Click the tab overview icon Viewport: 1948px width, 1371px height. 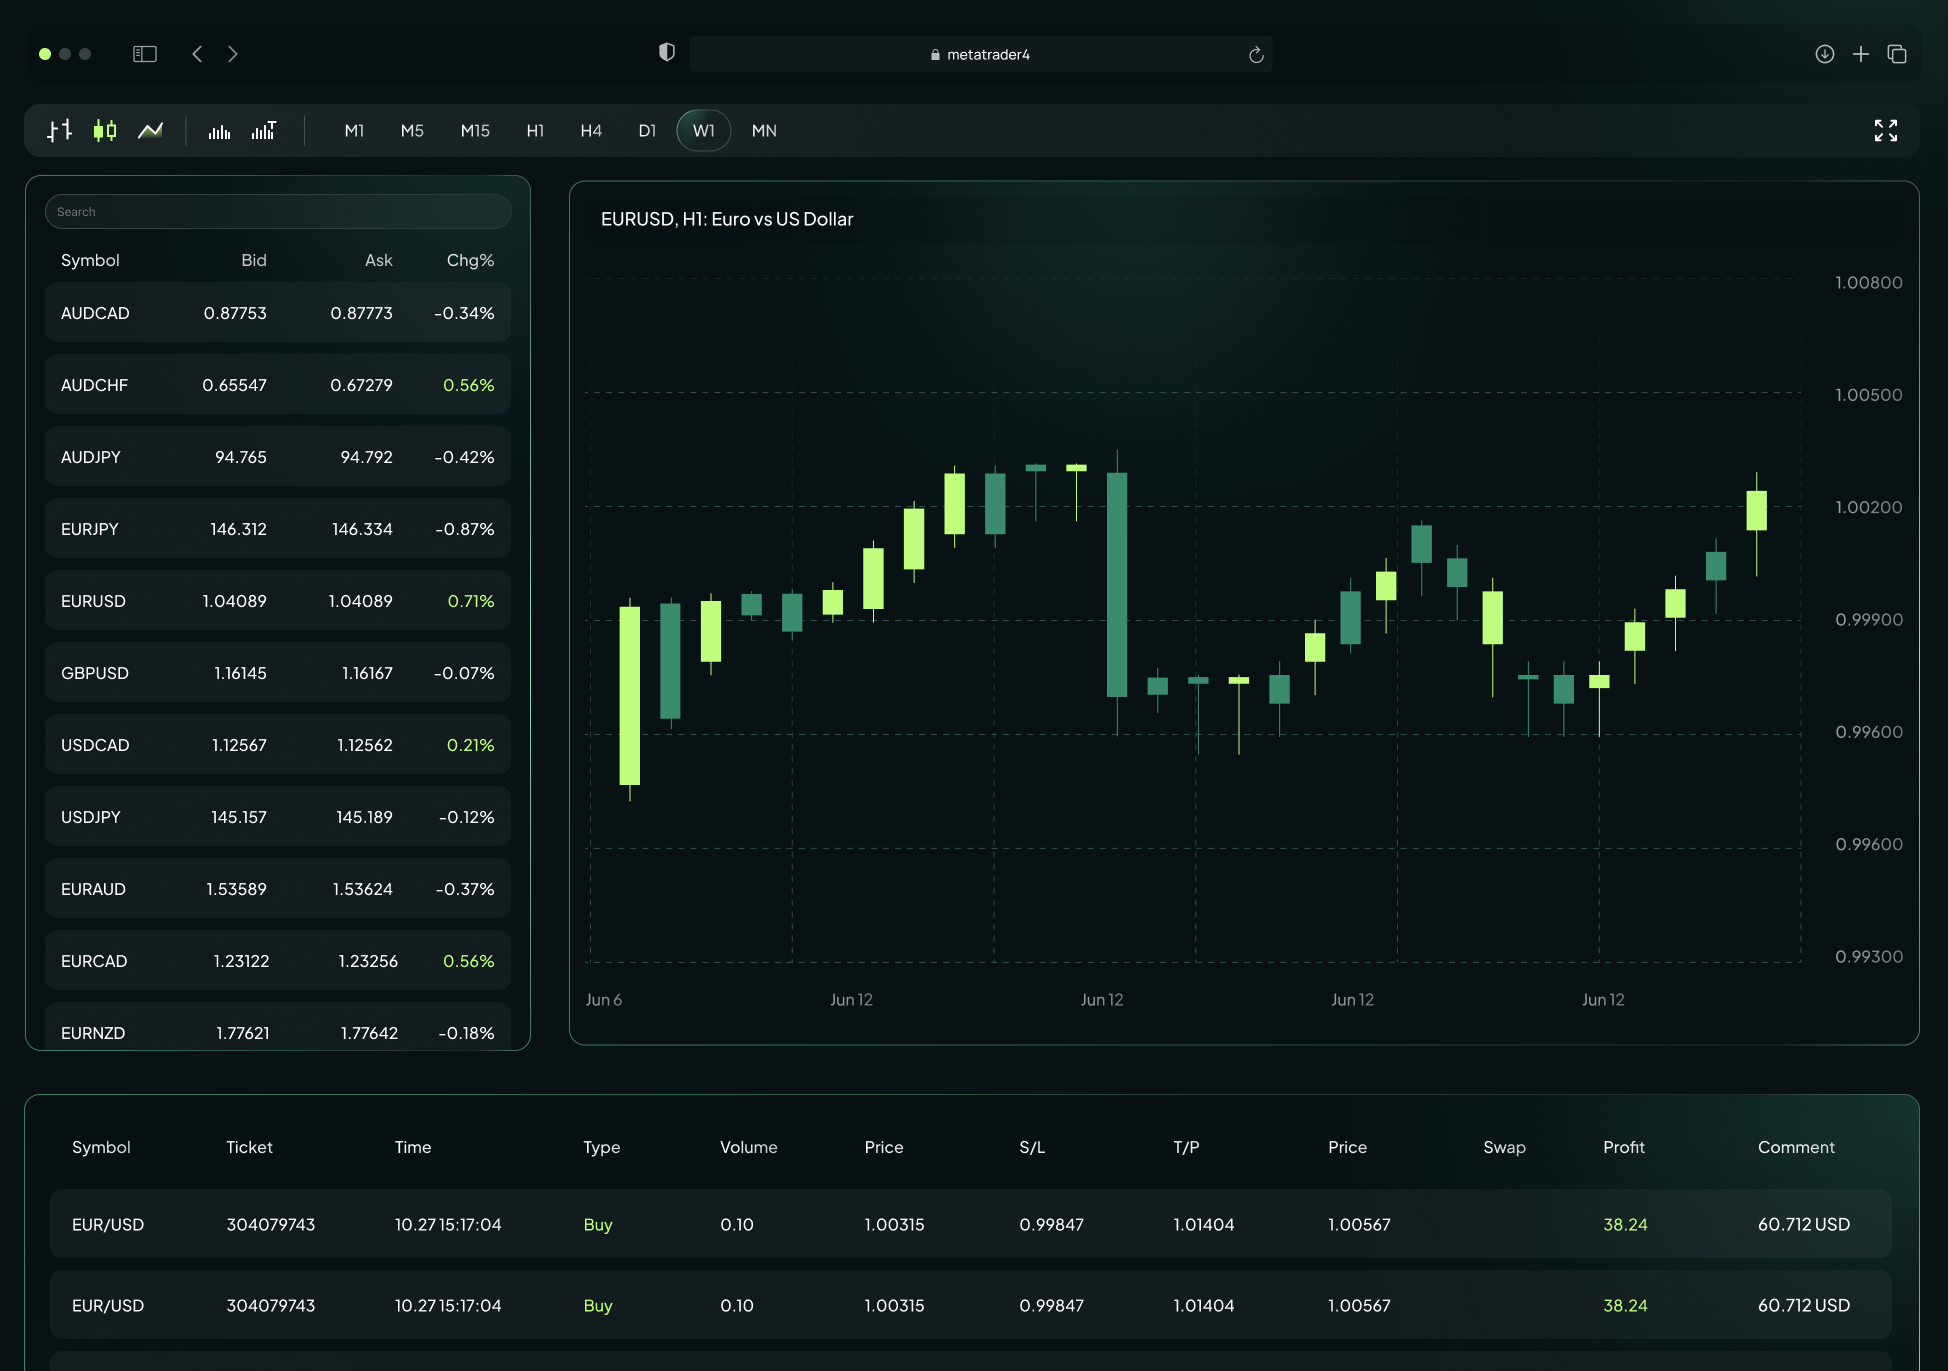(x=1898, y=54)
